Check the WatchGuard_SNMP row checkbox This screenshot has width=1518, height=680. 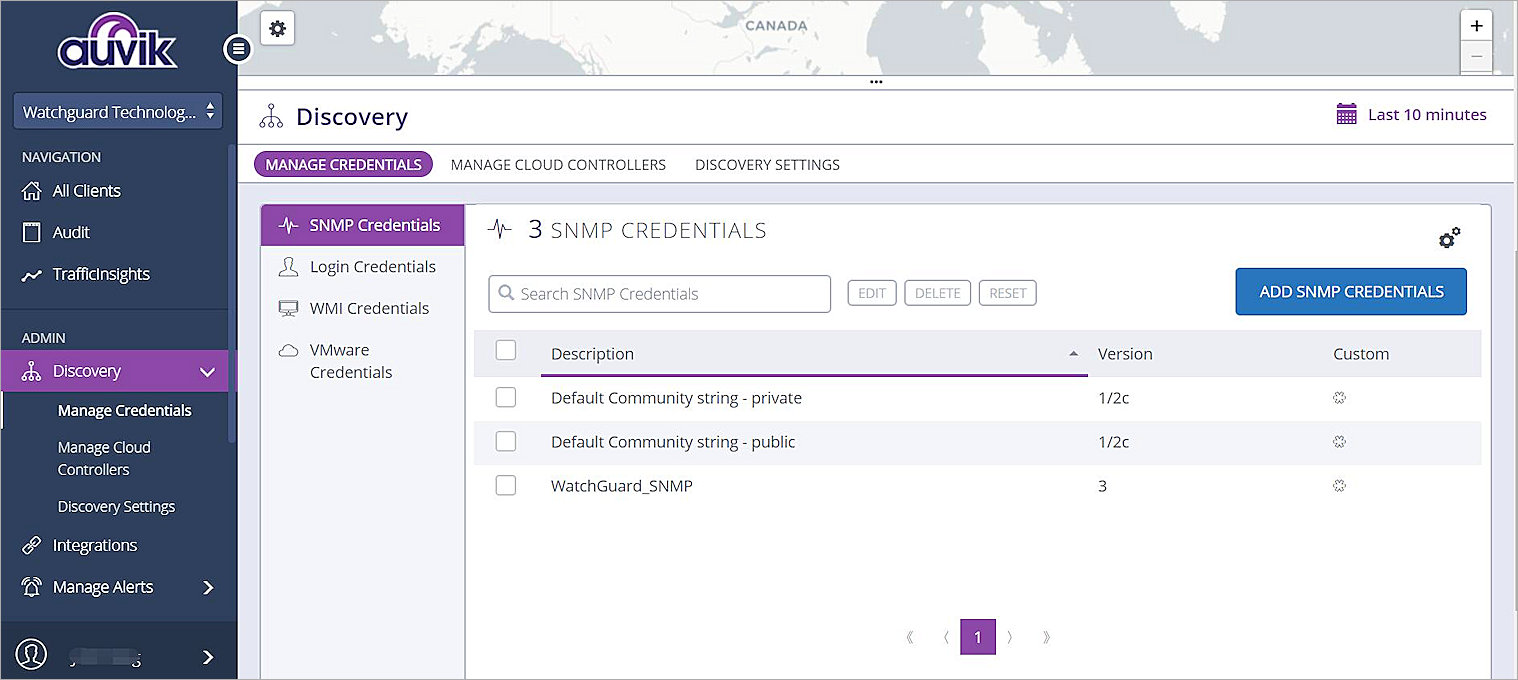point(506,486)
